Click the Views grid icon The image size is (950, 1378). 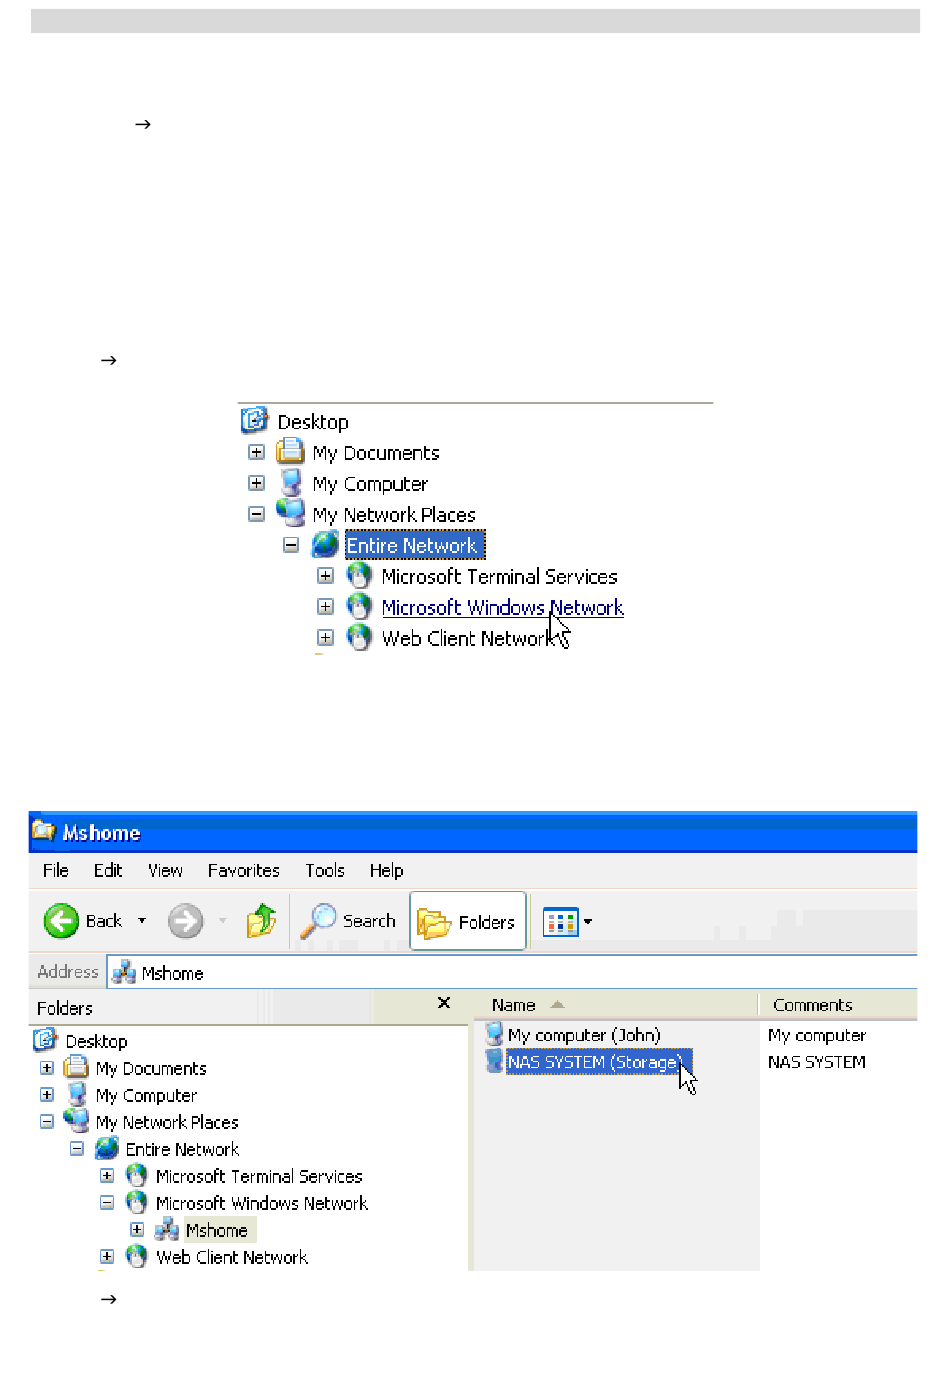point(560,921)
